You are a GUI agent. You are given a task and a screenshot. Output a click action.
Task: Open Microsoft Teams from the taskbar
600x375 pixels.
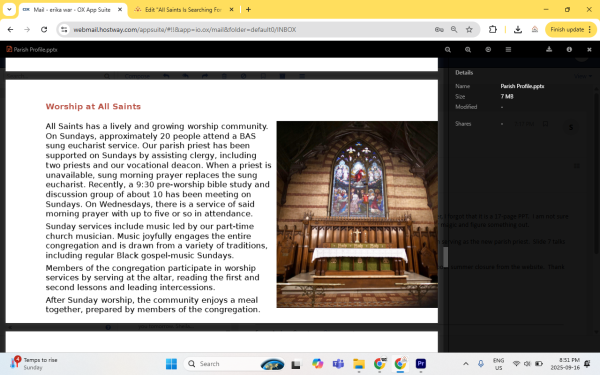[x=338, y=364]
